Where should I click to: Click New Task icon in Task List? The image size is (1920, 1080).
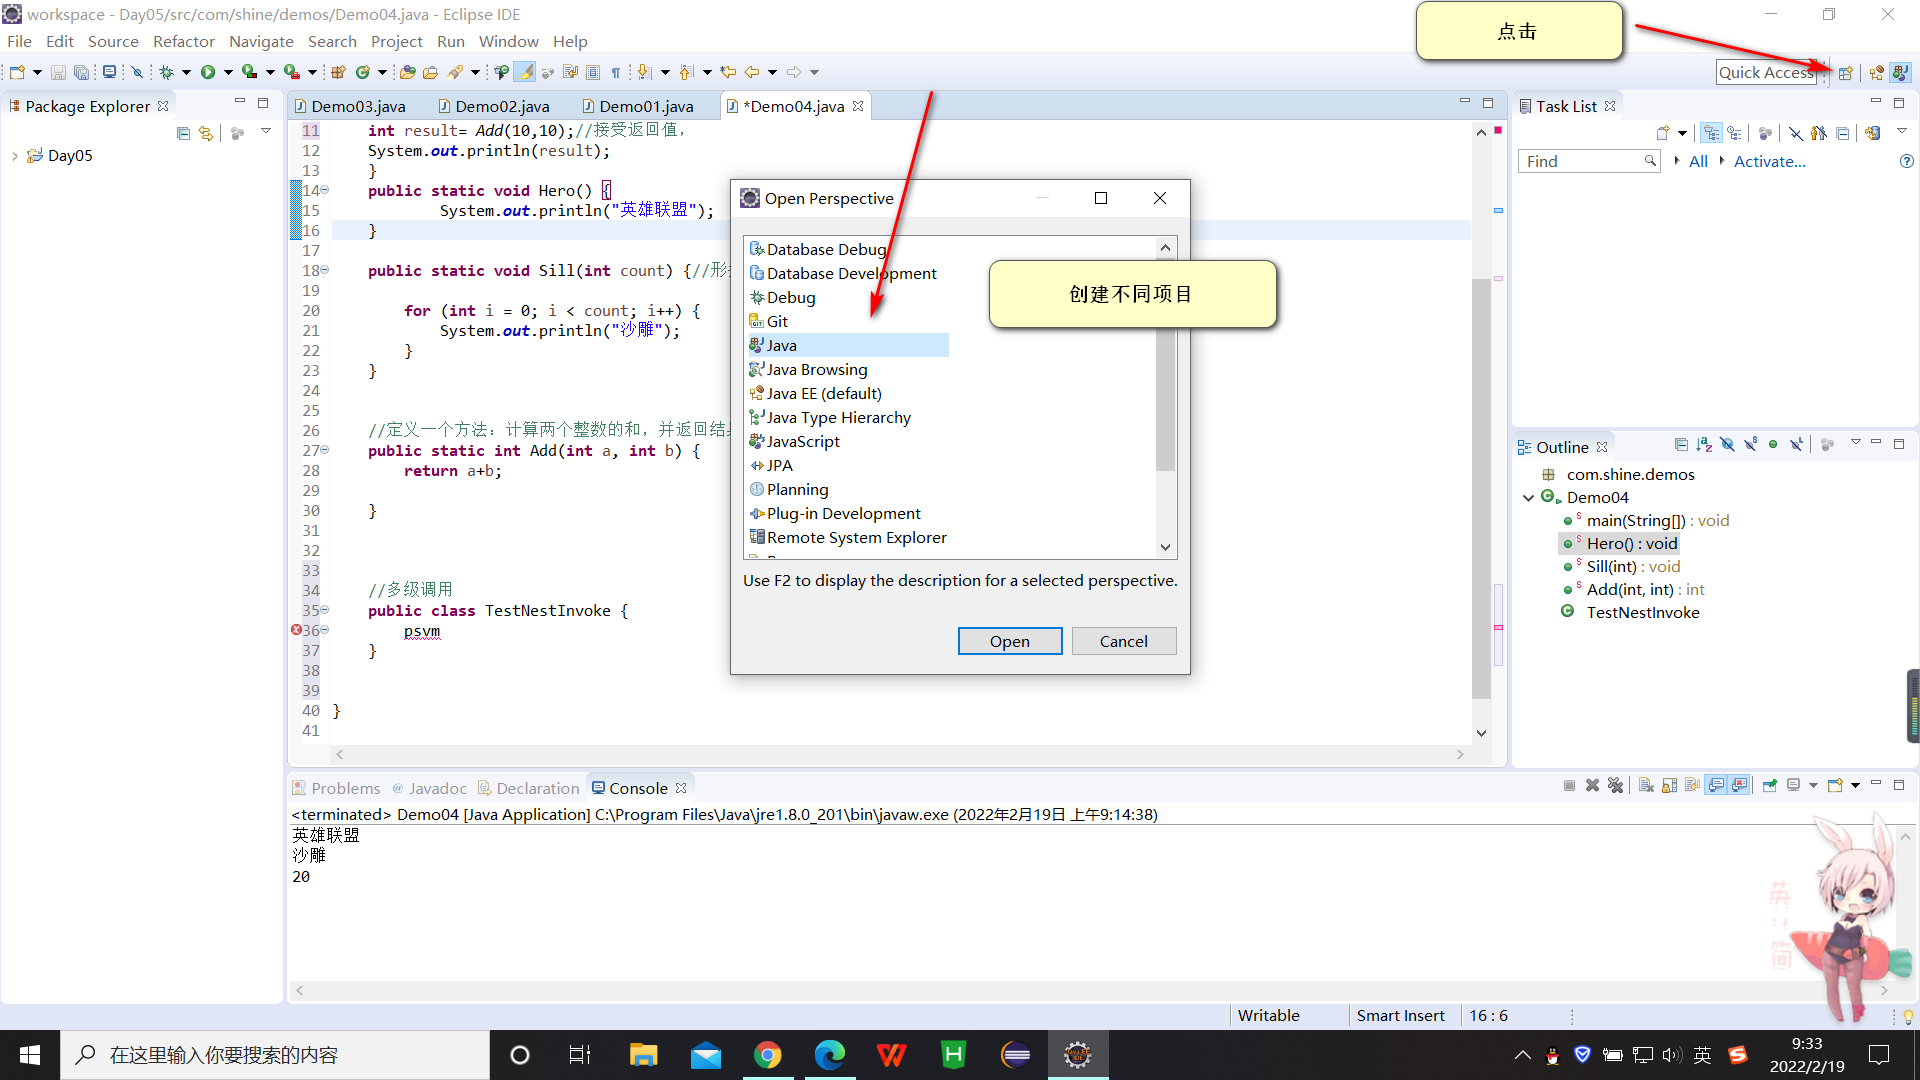tap(1662, 133)
